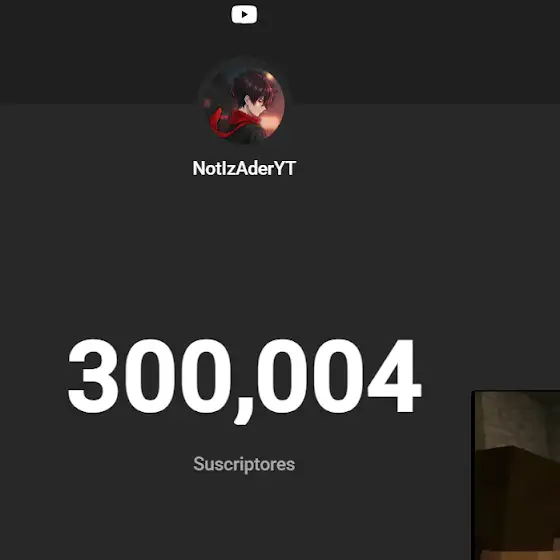Select the zero just before the comma
Screen dimensions: 560x560
[206, 376]
